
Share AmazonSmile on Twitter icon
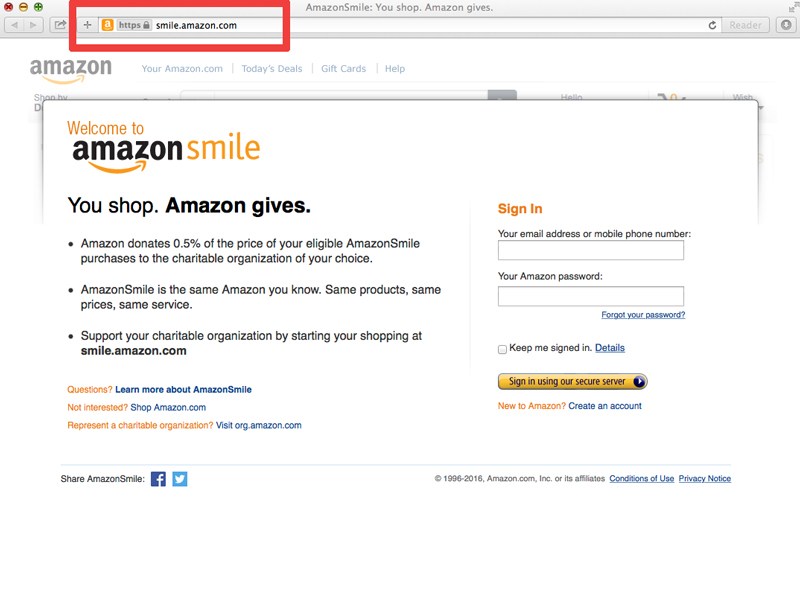coord(180,479)
